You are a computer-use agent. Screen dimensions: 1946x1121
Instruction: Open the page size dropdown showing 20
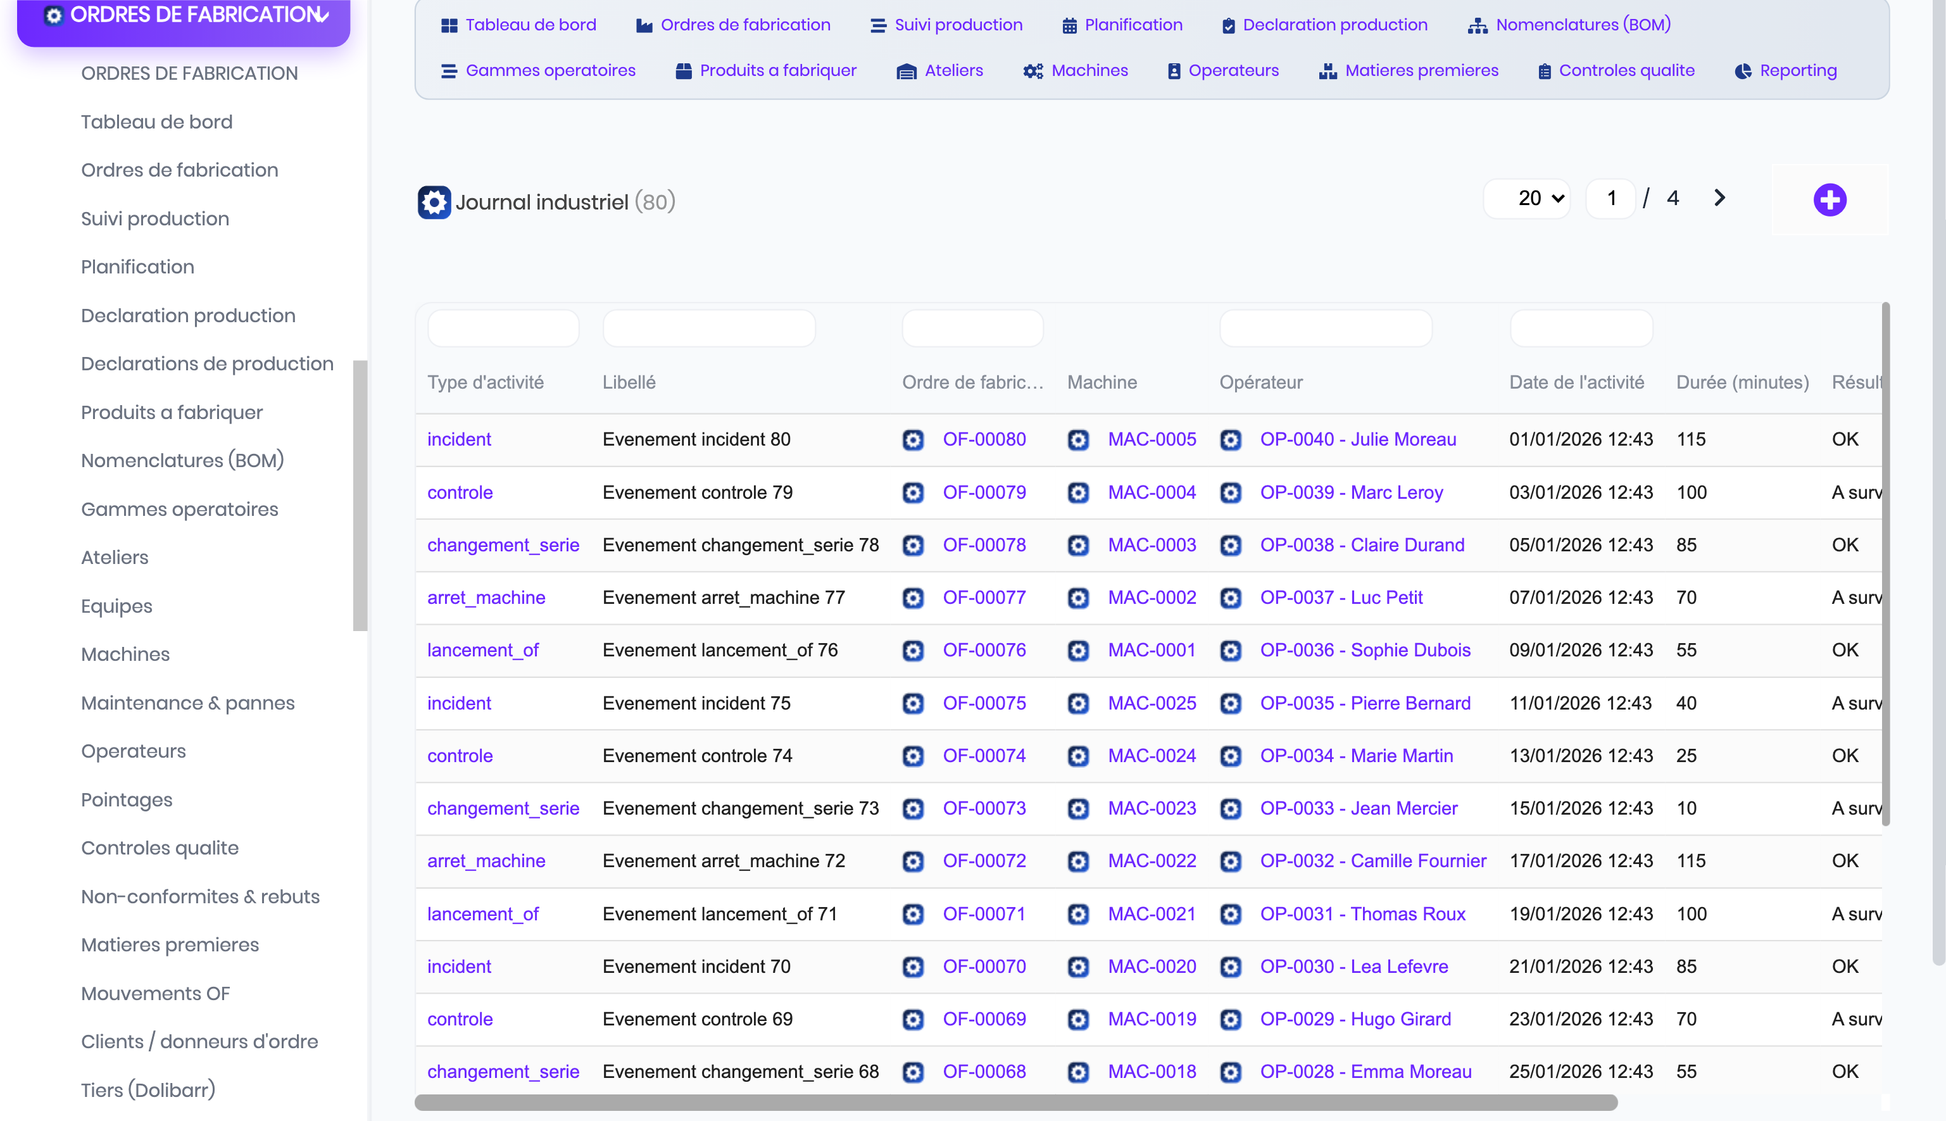(1527, 198)
